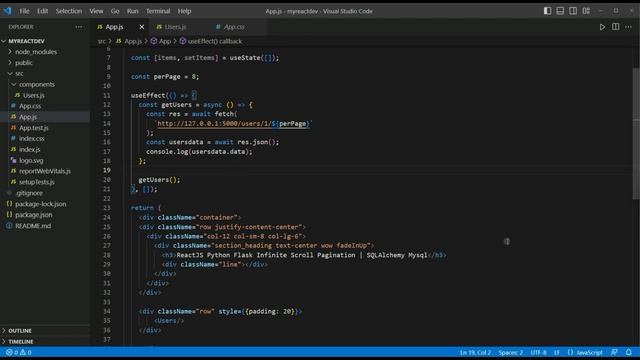
Task: Open the Go menu
Action: pos(115,11)
